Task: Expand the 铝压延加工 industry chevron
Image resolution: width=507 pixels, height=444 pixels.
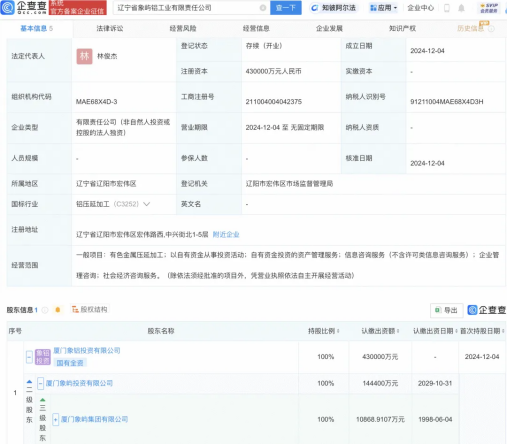Action: coord(146,204)
